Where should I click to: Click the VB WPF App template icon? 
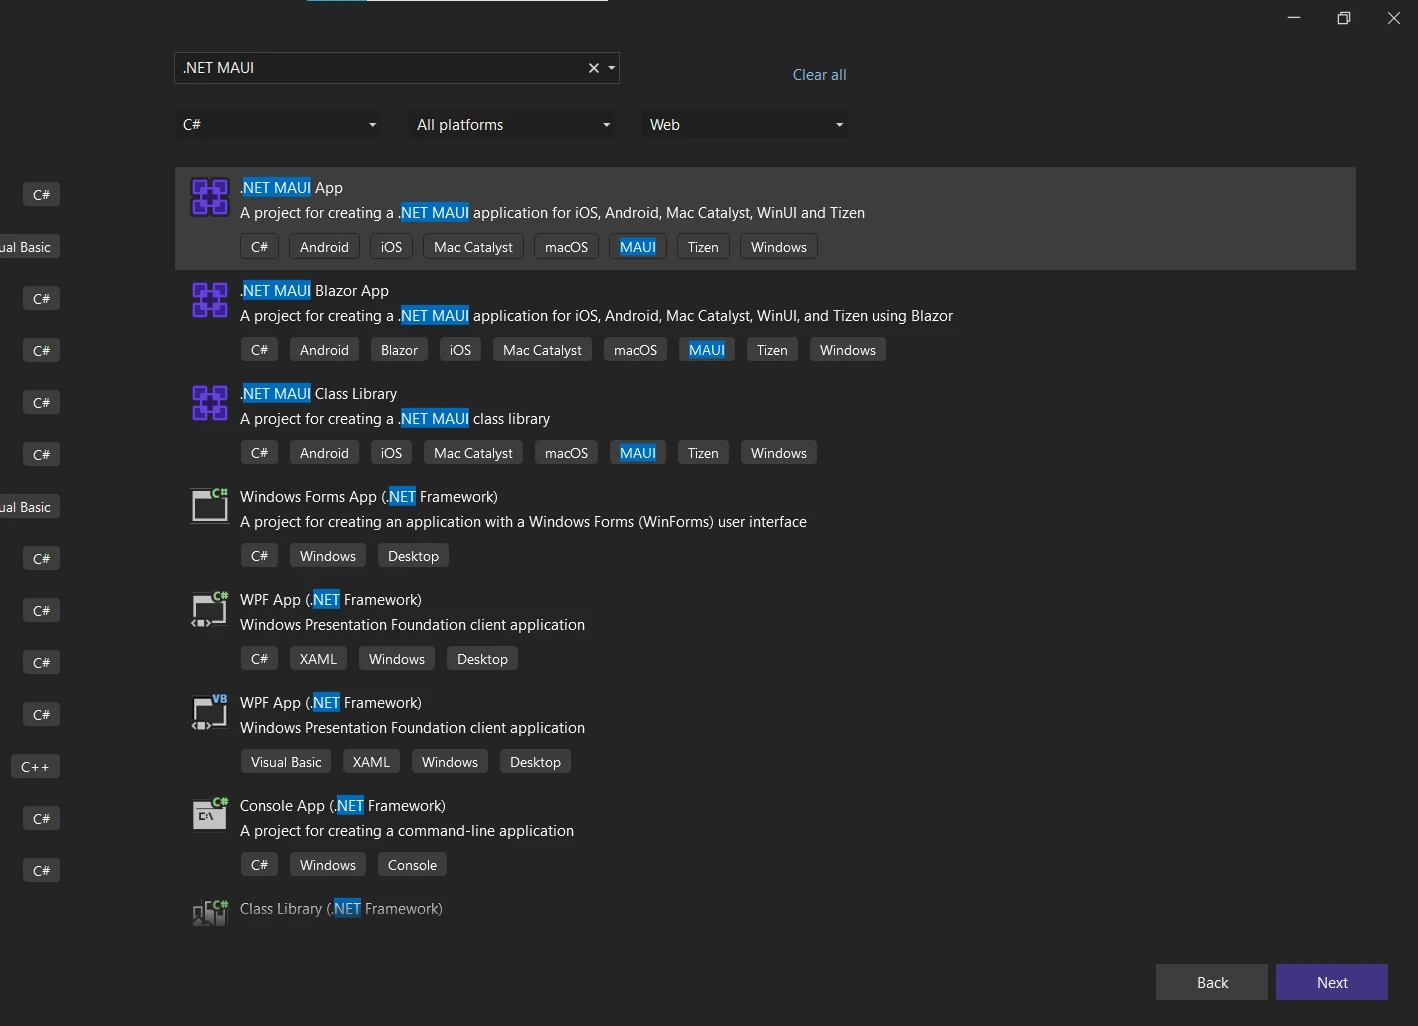(210, 711)
